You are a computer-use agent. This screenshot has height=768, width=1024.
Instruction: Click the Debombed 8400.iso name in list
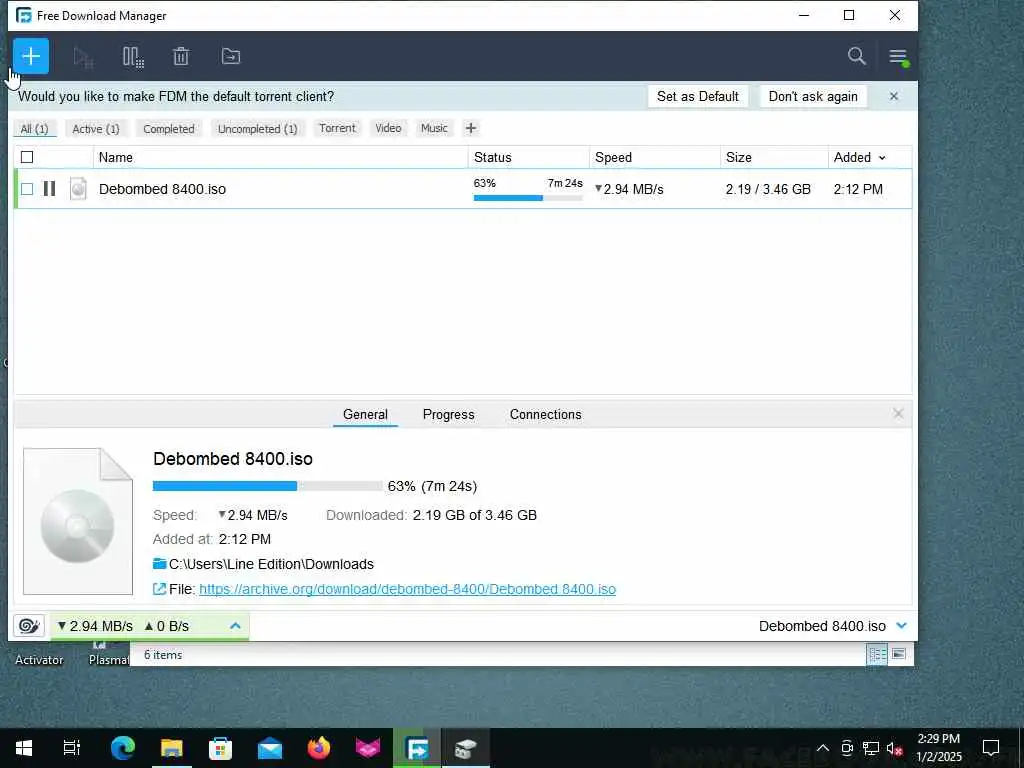coord(163,189)
